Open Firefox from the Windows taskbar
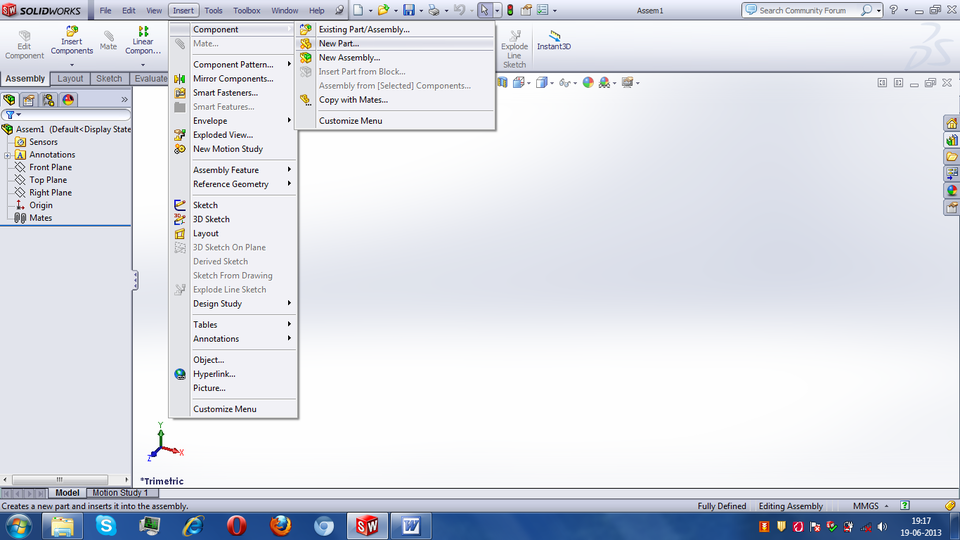The image size is (960, 540). click(280, 526)
